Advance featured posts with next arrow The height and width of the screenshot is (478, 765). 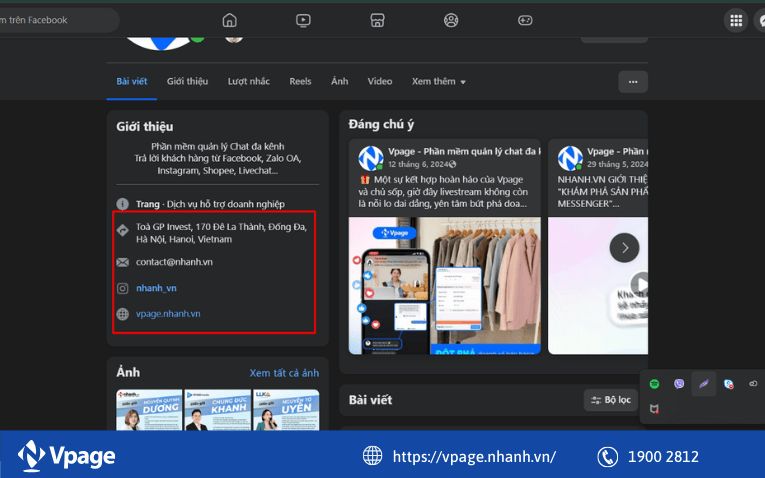click(624, 248)
